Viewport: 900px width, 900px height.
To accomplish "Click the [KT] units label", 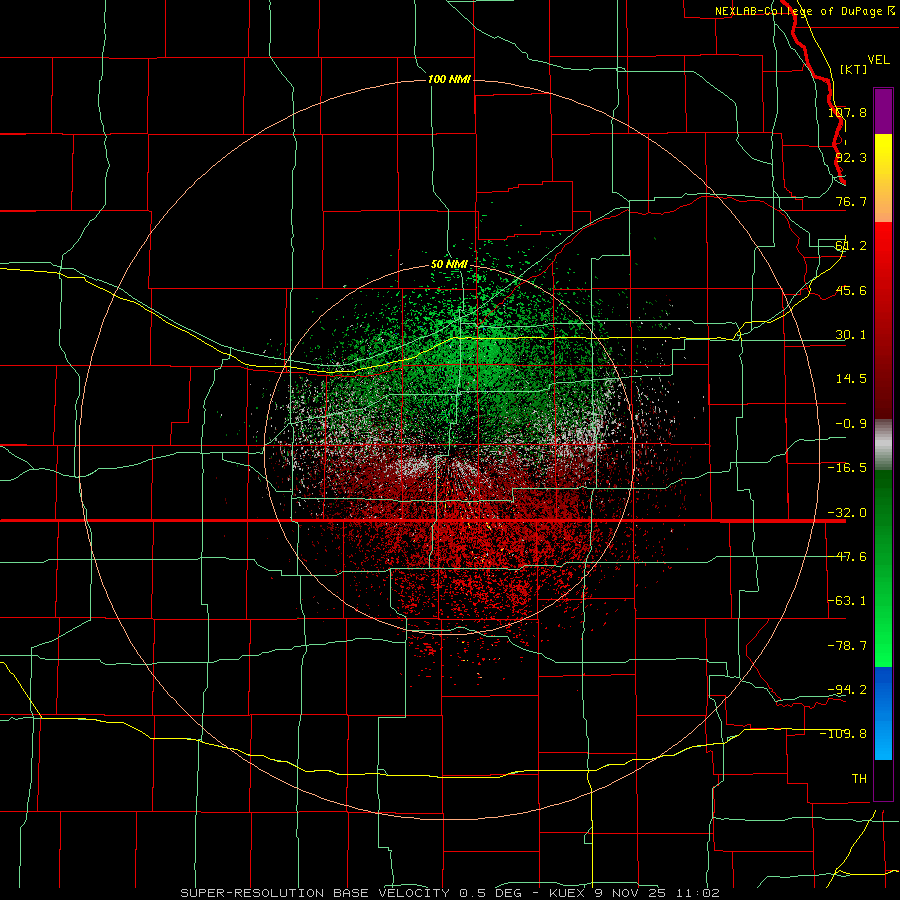I will tap(854, 69).
